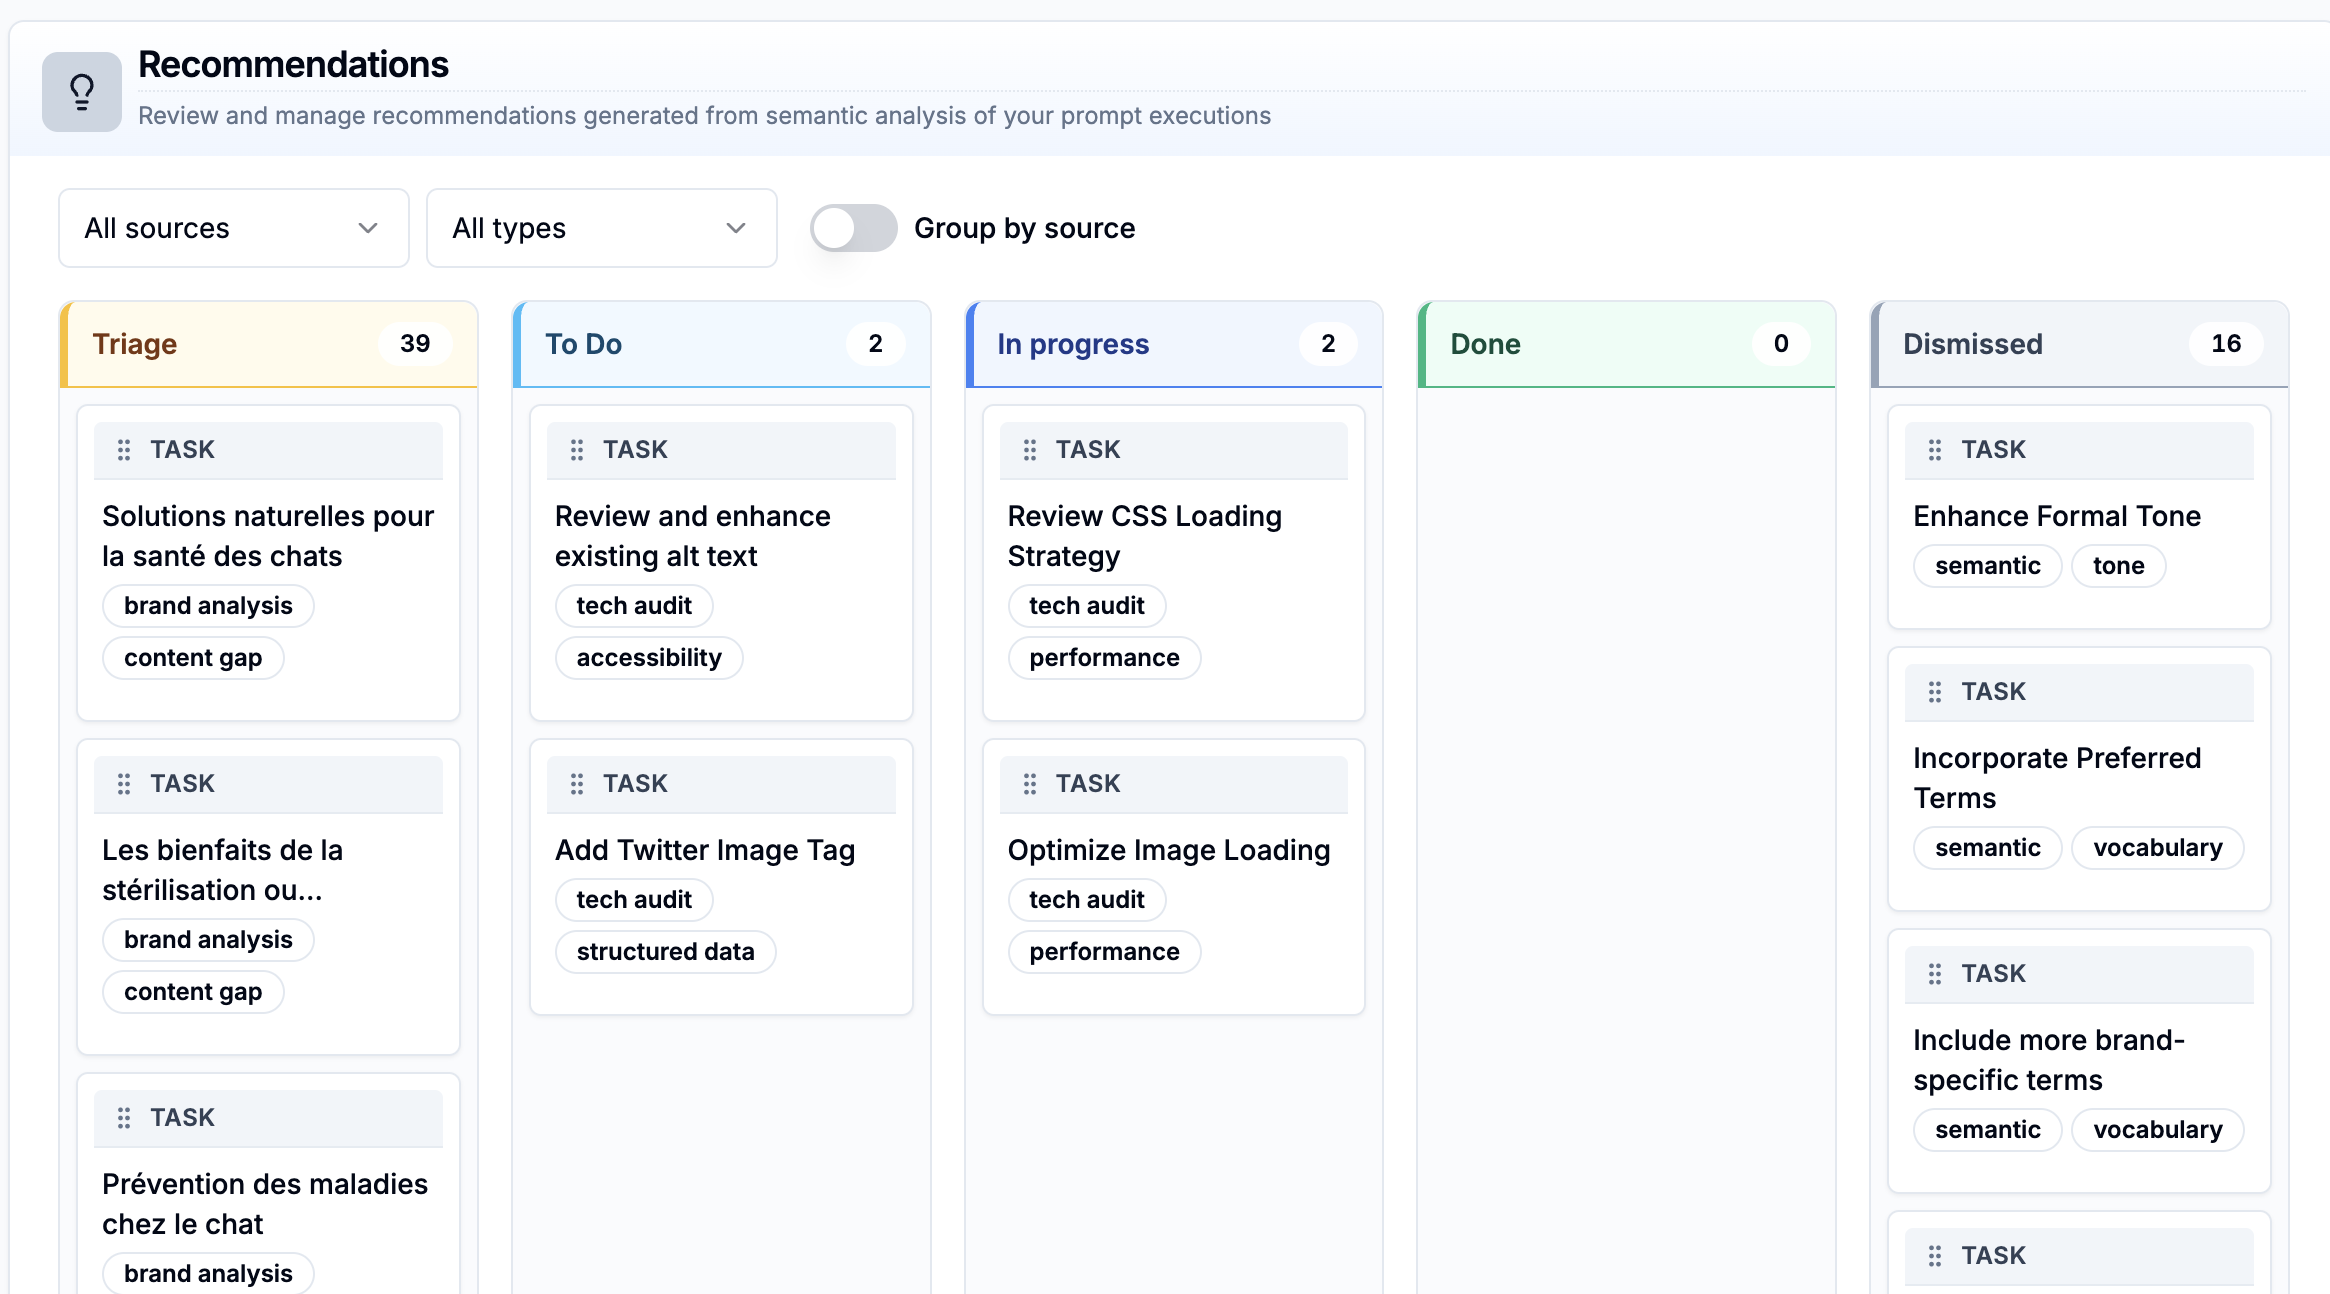The image size is (2330, 1294).
Task: Click the chevron in All types selector
Action: pos(736,228)
